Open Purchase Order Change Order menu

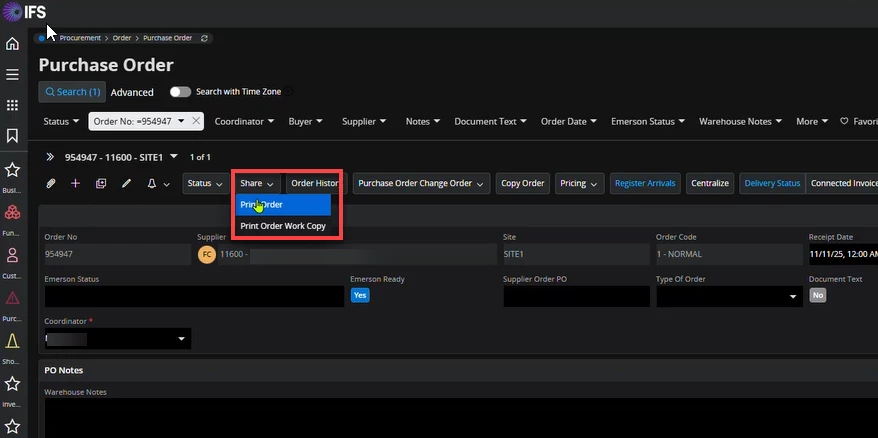[421, 183]
